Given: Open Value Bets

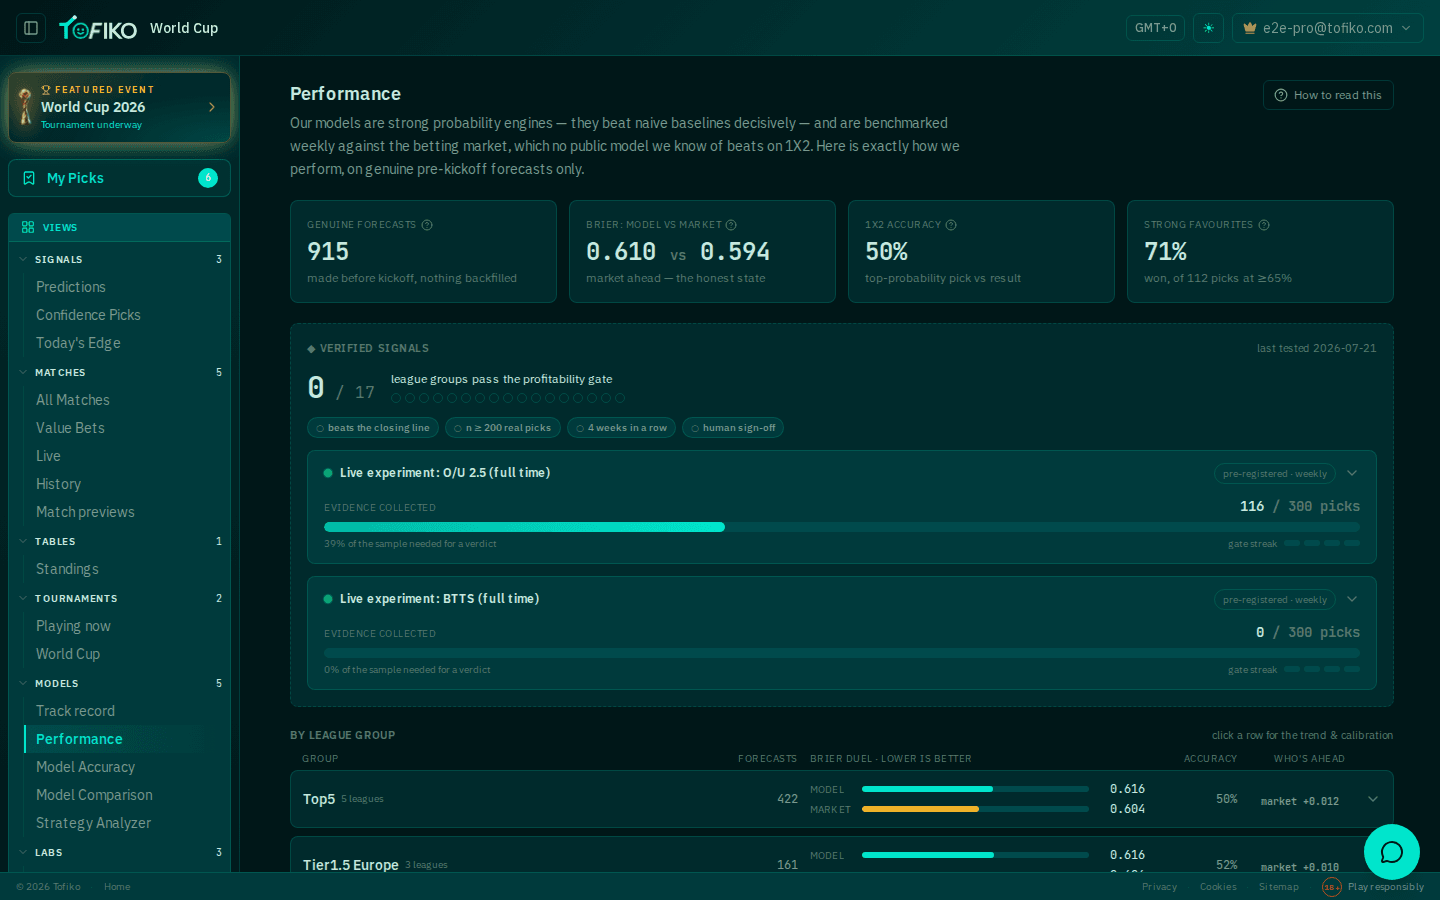Looking at the screenshot, I should point(70,428).
